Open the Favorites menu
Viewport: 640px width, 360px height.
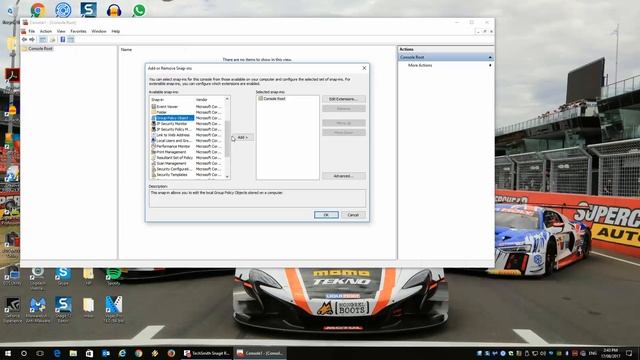click(78, 31)
